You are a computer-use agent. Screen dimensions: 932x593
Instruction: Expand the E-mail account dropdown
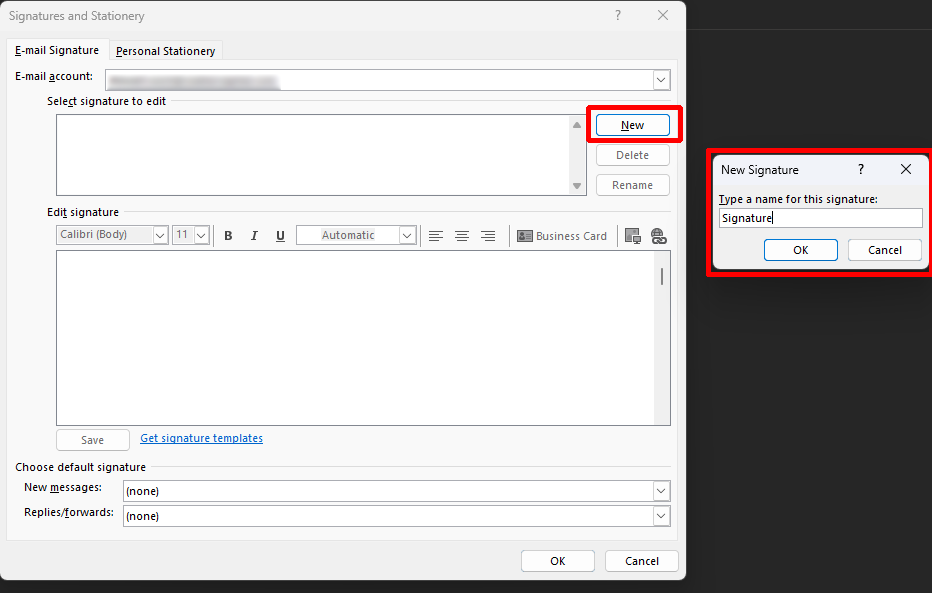click(661, 80)
